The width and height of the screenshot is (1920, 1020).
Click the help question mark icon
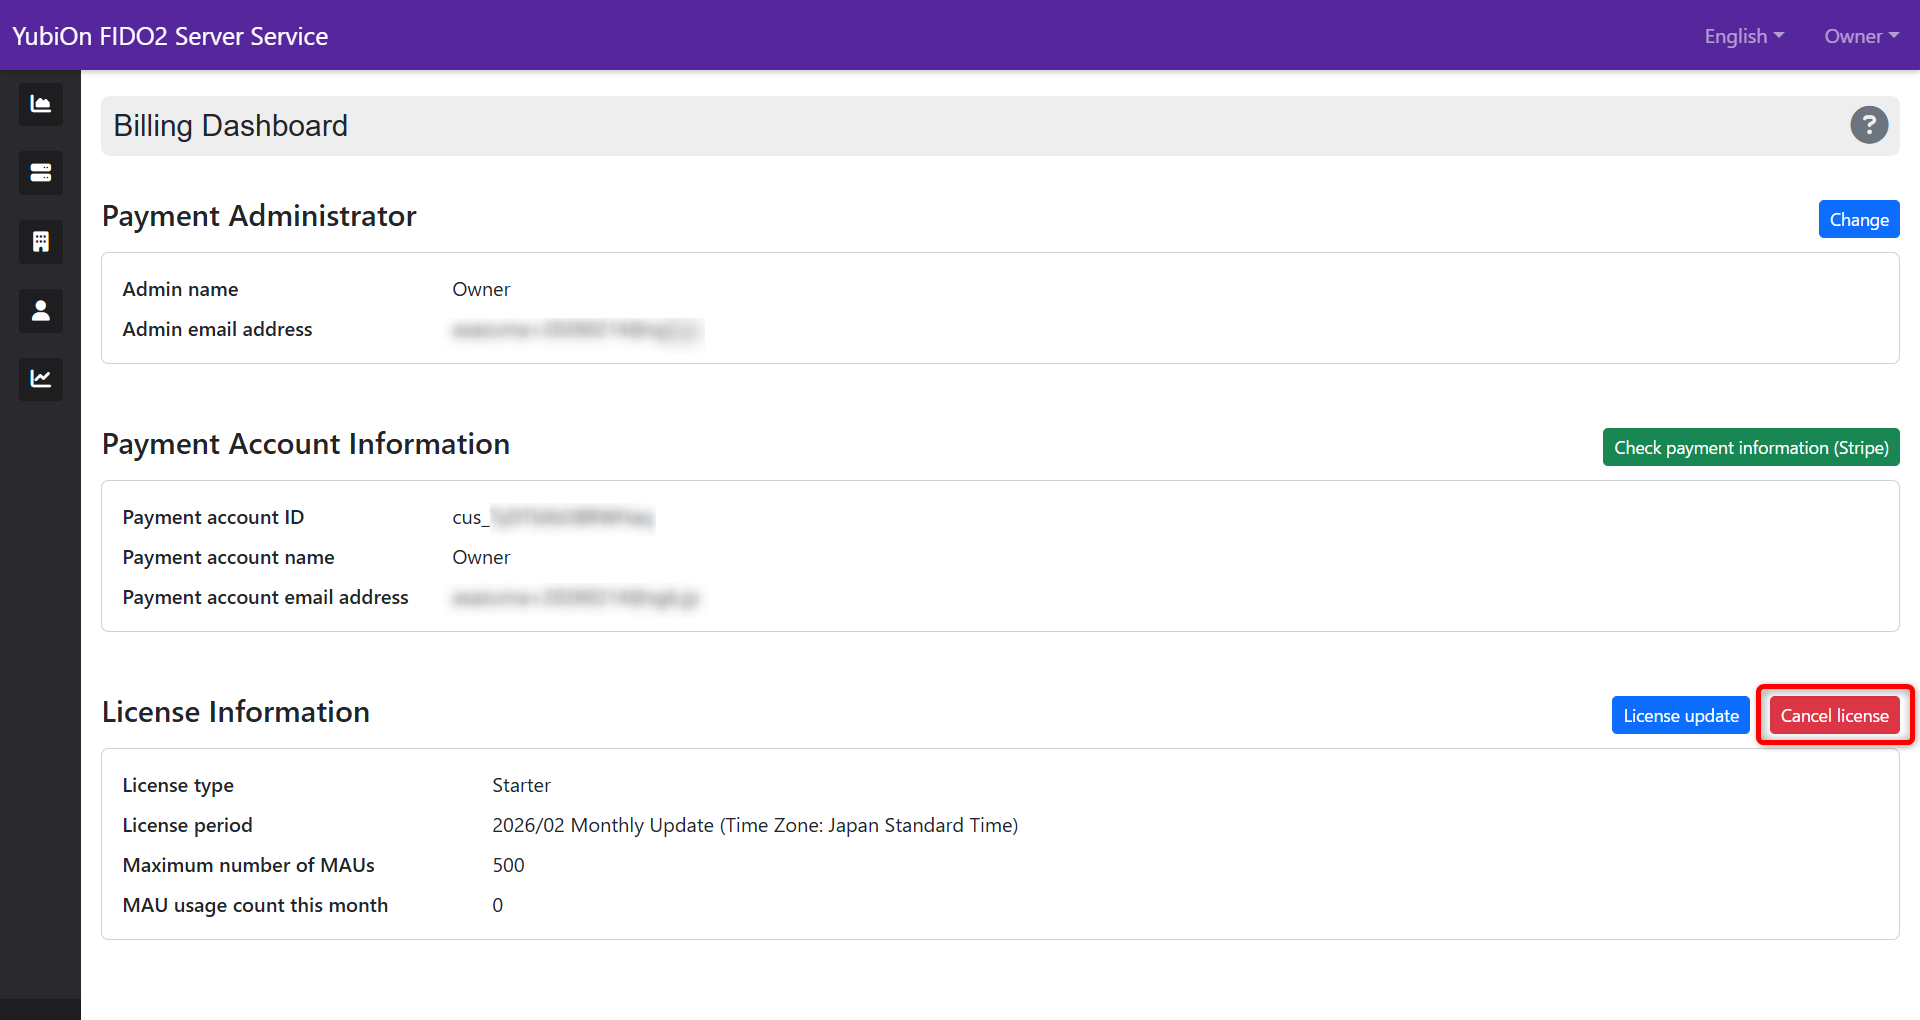[1868, 125]
